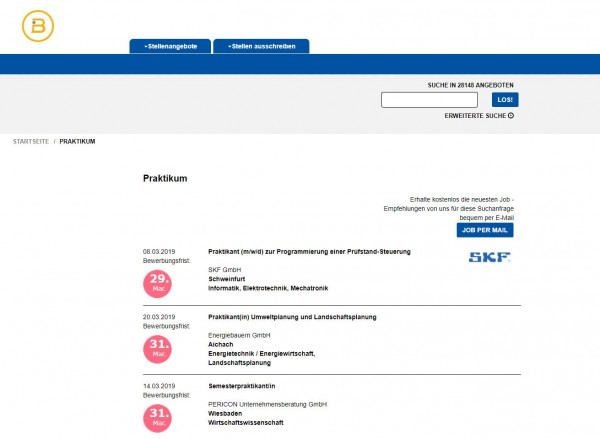The height and width of the screenshot is (439, 600).
Task: Open the Umweltplanung und Landschaftsplanung listing
Action: [292, 317]
